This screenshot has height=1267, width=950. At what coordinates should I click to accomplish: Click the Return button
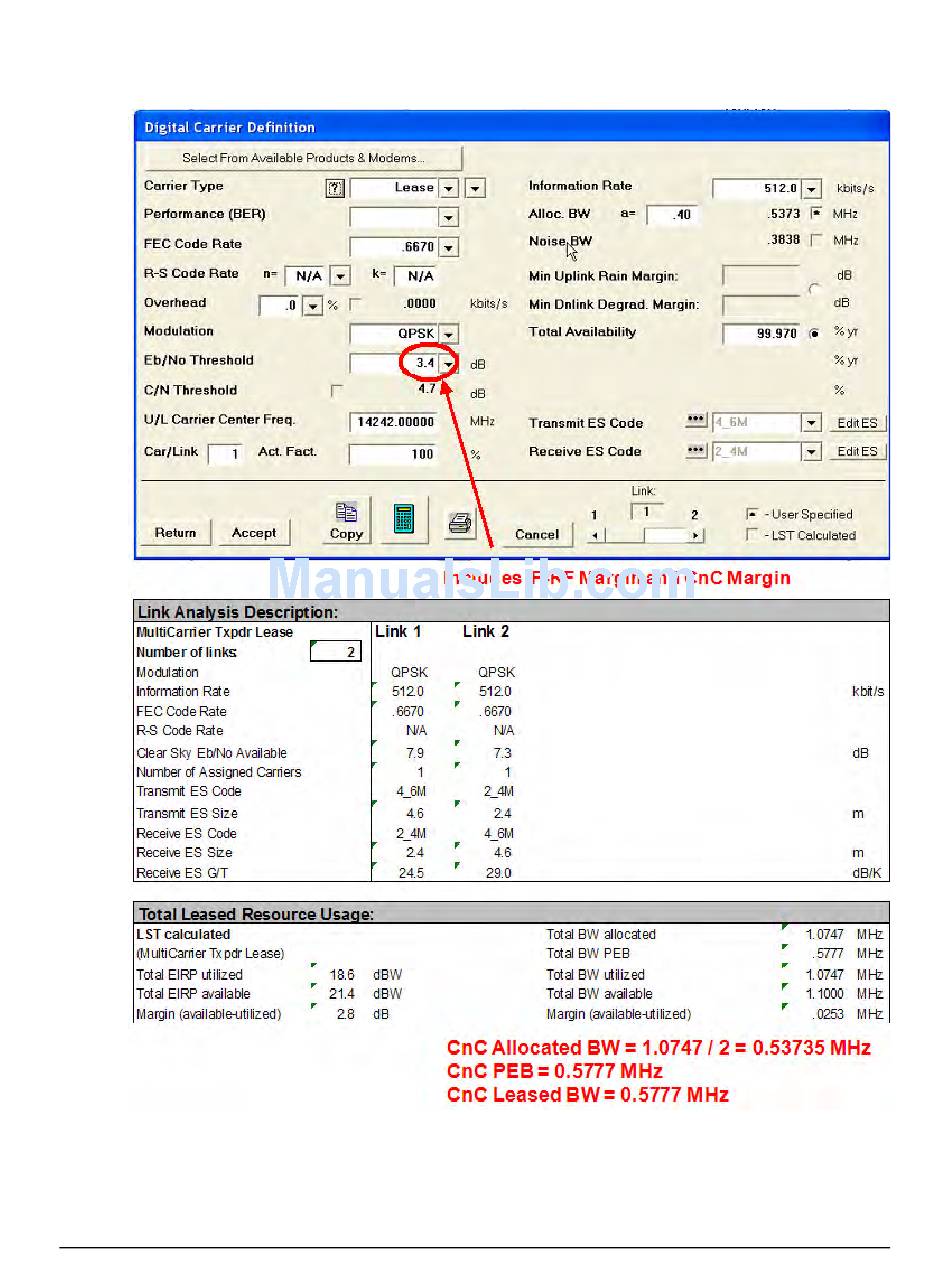(176, 533)
